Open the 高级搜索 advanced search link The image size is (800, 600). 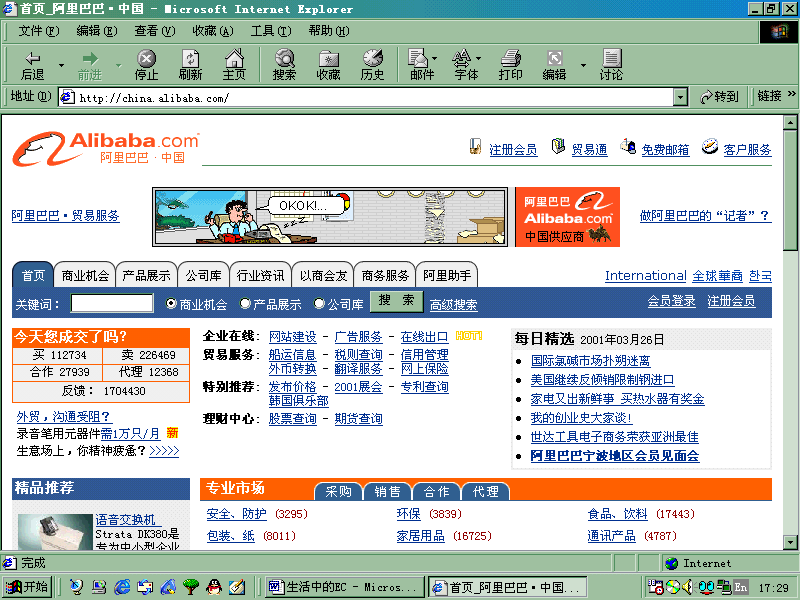454,305
